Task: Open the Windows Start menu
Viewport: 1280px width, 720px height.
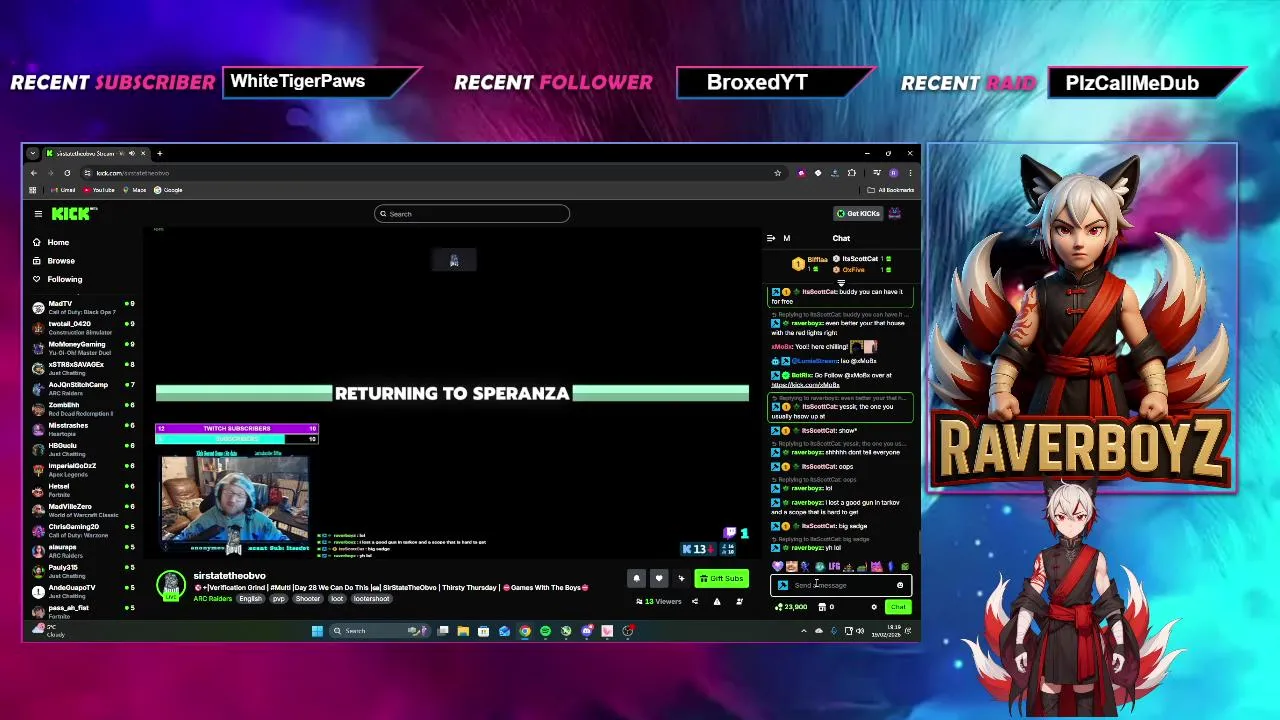Action: [317, 631]
